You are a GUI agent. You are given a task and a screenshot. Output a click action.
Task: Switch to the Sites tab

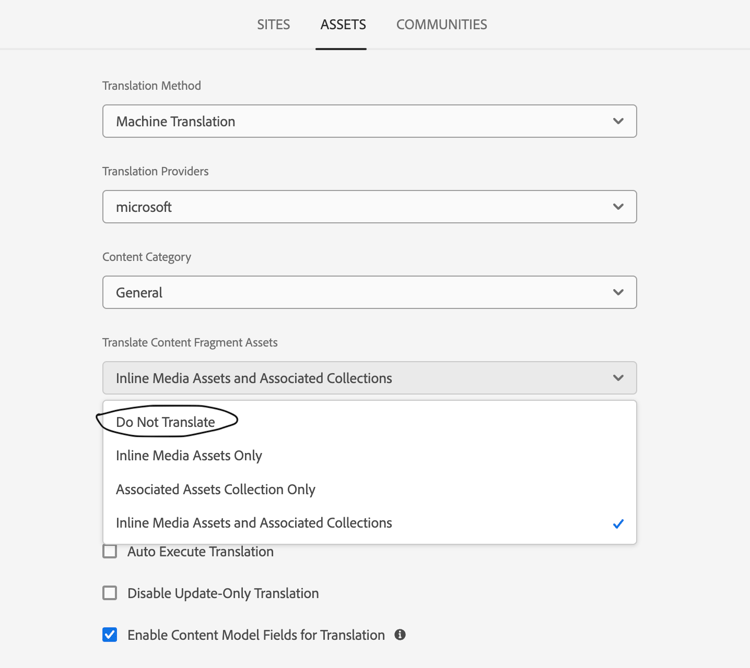tap(273, 24)
